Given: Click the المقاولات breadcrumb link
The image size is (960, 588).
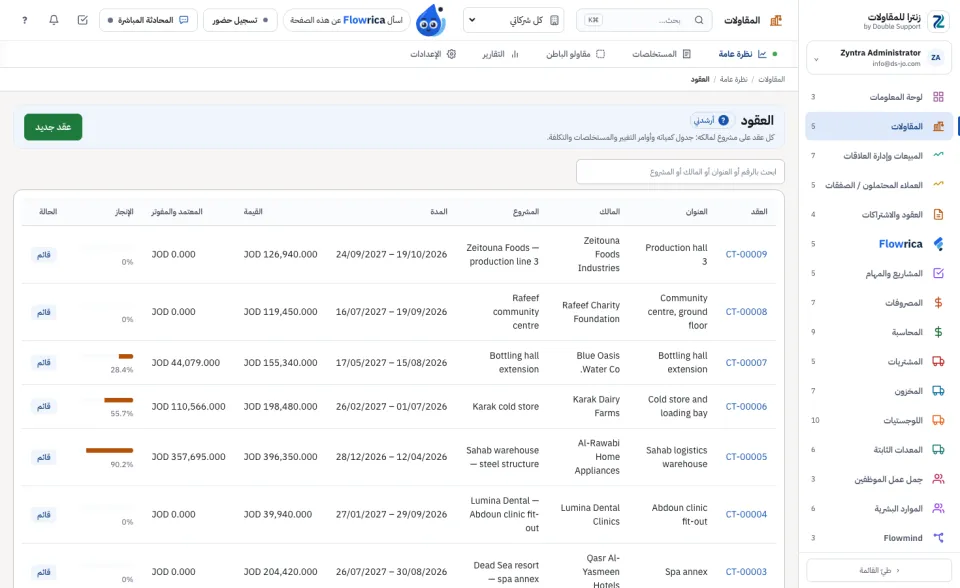Looking at the screenshot, I should point(771,80).
